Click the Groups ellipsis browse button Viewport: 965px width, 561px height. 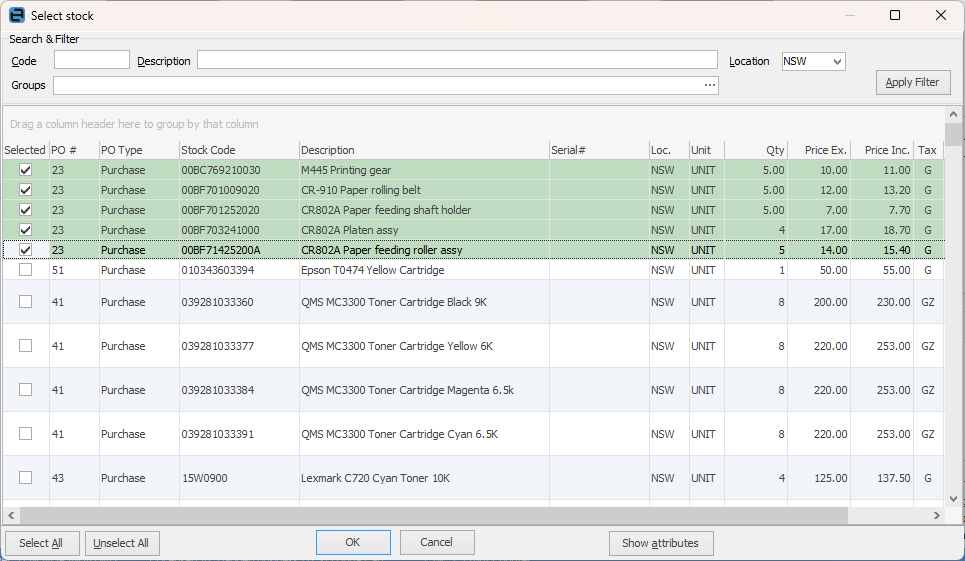pos(709,86)
